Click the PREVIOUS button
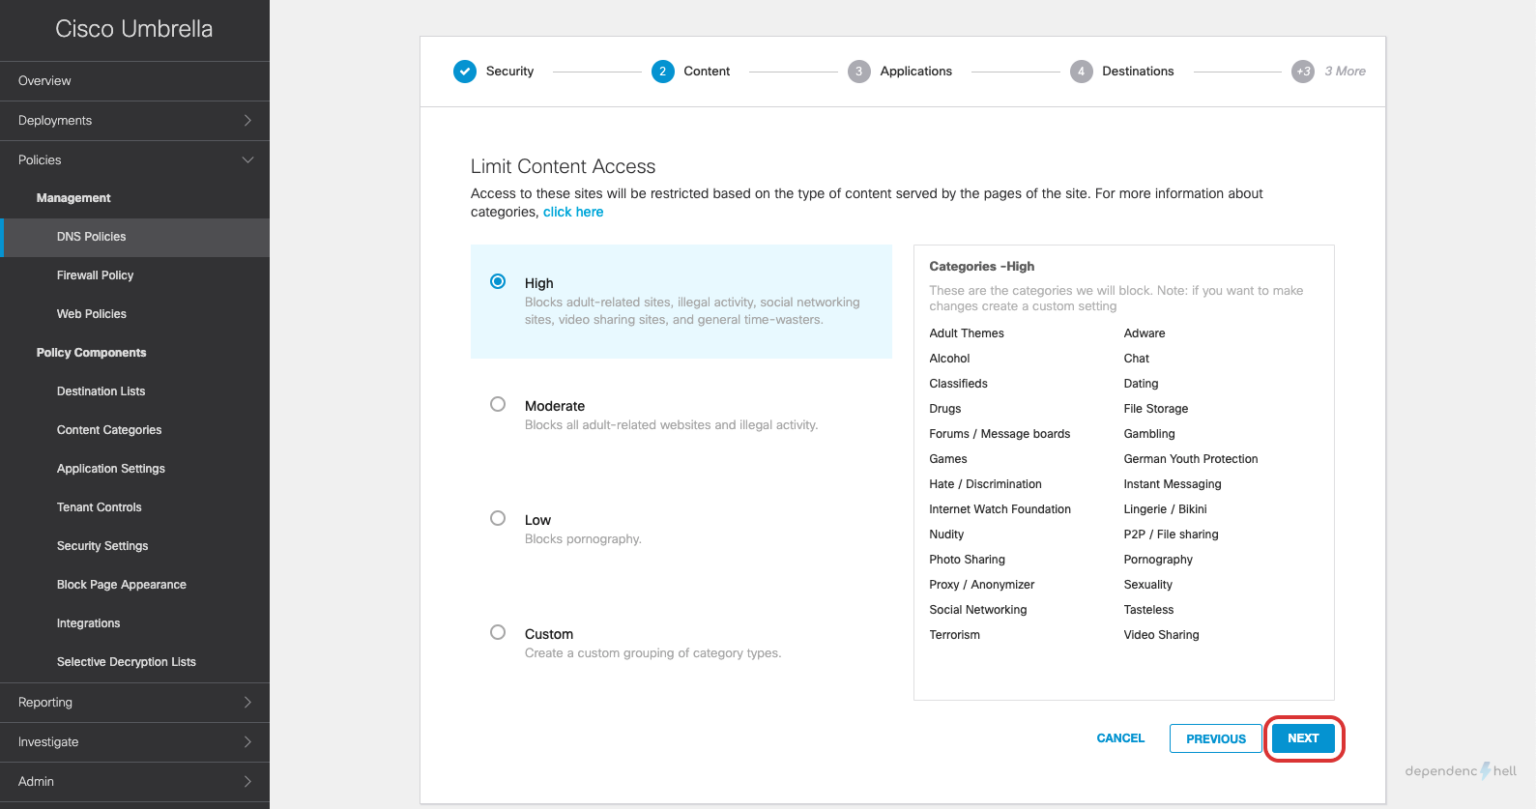Screen dimensions: 1536x809 (1216, 738)
